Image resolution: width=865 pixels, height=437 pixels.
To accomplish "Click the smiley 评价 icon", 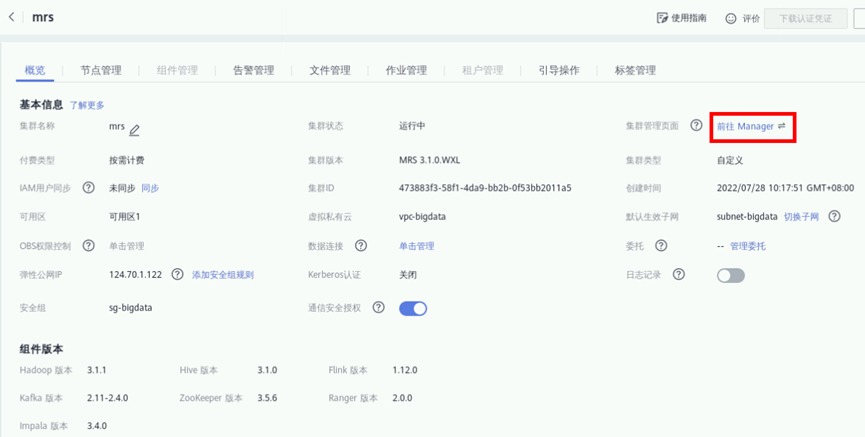I will (x=731, y=18).
